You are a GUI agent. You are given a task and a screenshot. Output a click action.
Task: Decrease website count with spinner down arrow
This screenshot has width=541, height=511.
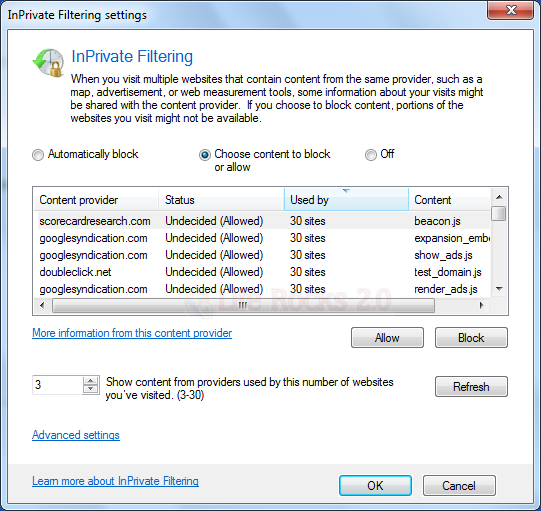[91, 389]
